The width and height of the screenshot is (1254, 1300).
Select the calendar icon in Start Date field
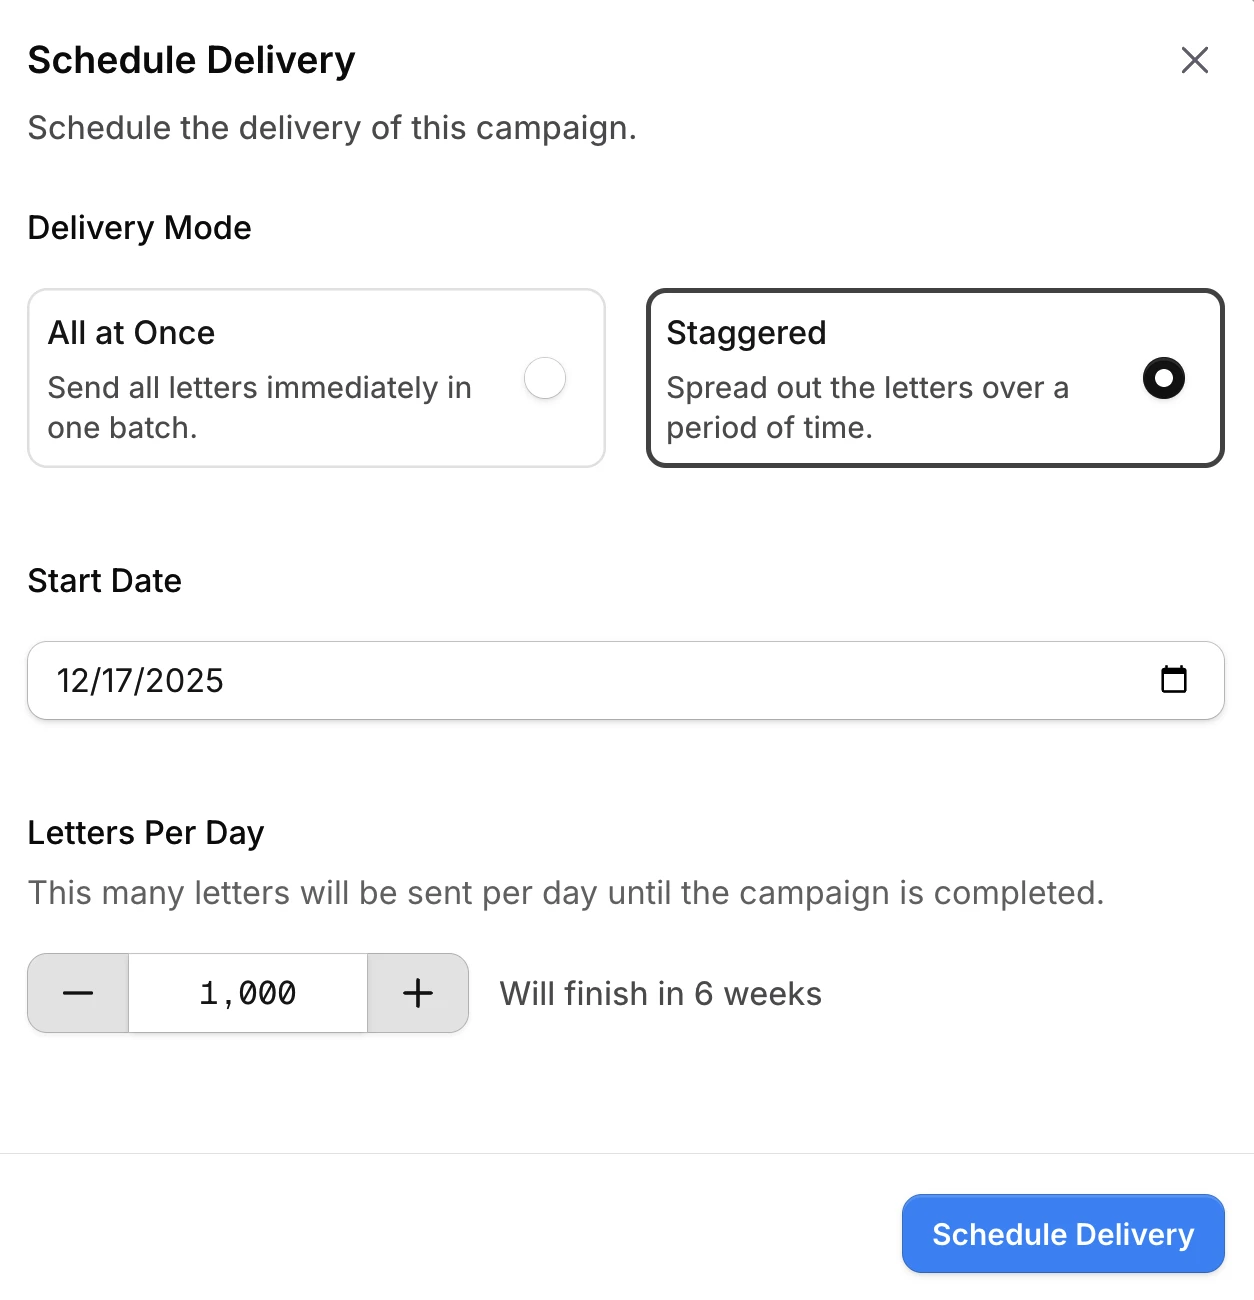pos(1176,680)
